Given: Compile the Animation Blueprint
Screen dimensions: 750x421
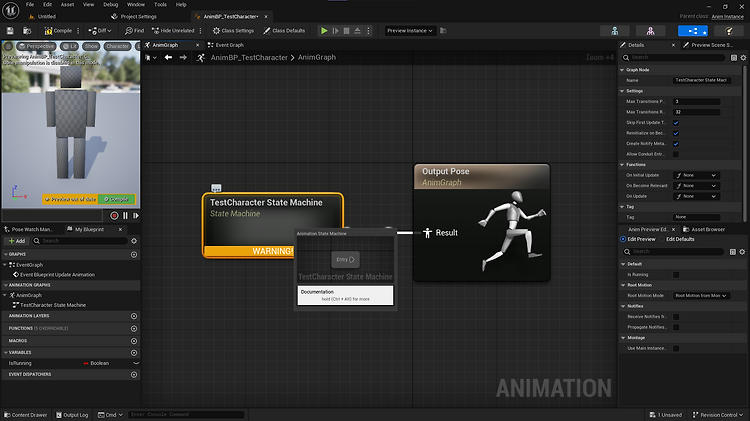Looking at the screenshot, I should coord(58,31).
